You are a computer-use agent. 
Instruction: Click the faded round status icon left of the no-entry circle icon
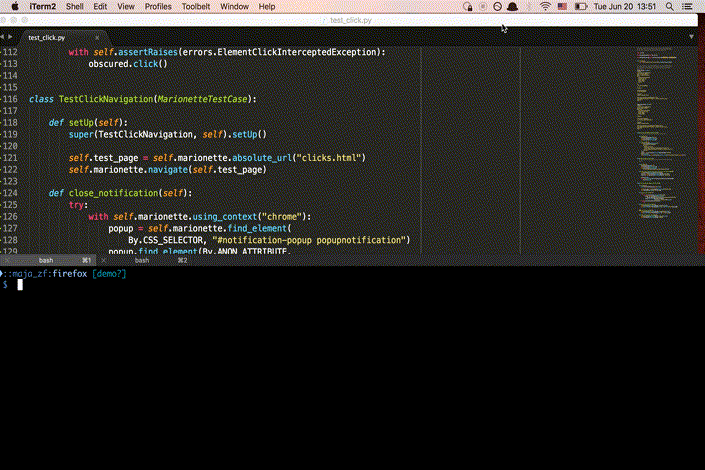(x=483, y=6)
